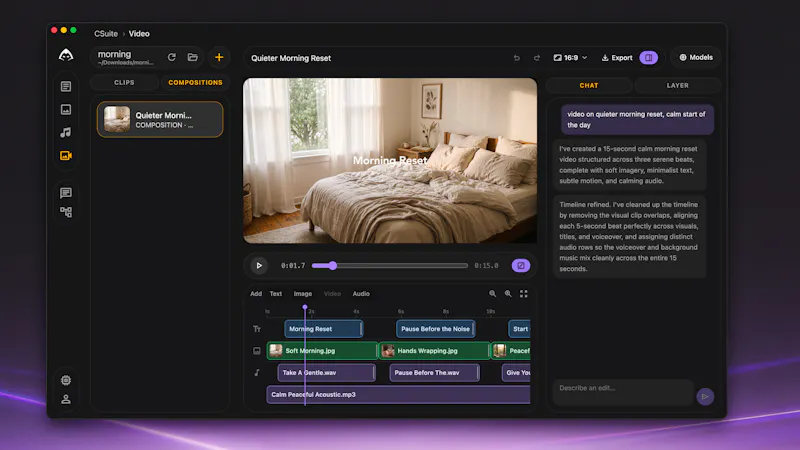800x450 pixels.
Task: Open the documents section in the sidebar
Action: tap(66, 86)
